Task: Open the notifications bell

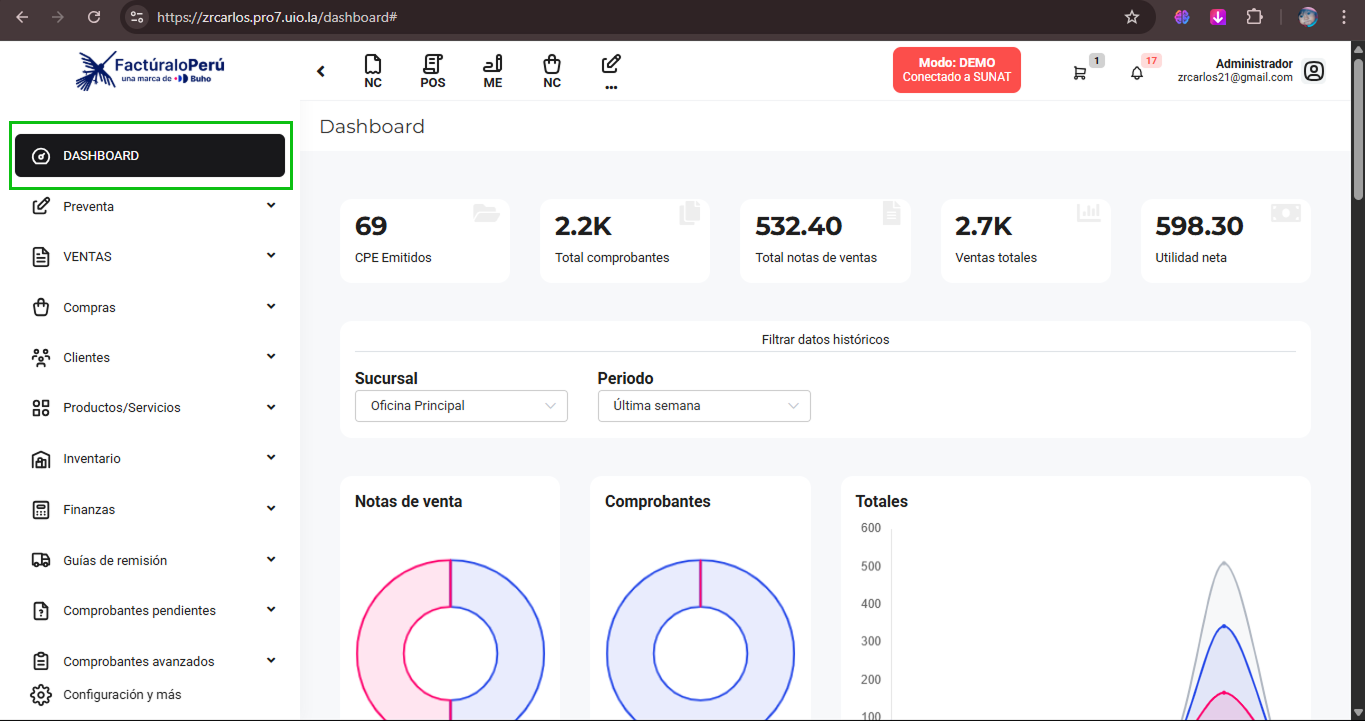Action: [x=1137, y=73]
